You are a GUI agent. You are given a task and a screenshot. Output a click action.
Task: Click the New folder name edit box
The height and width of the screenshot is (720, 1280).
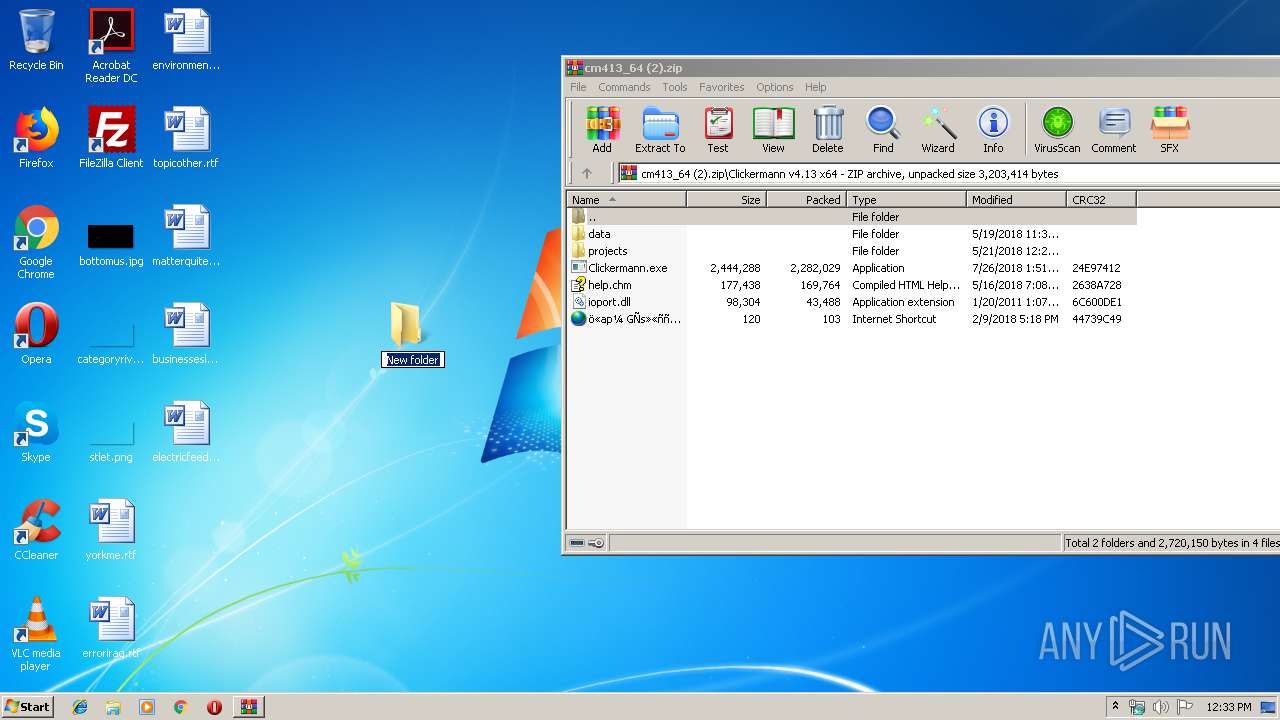(412, 360)
